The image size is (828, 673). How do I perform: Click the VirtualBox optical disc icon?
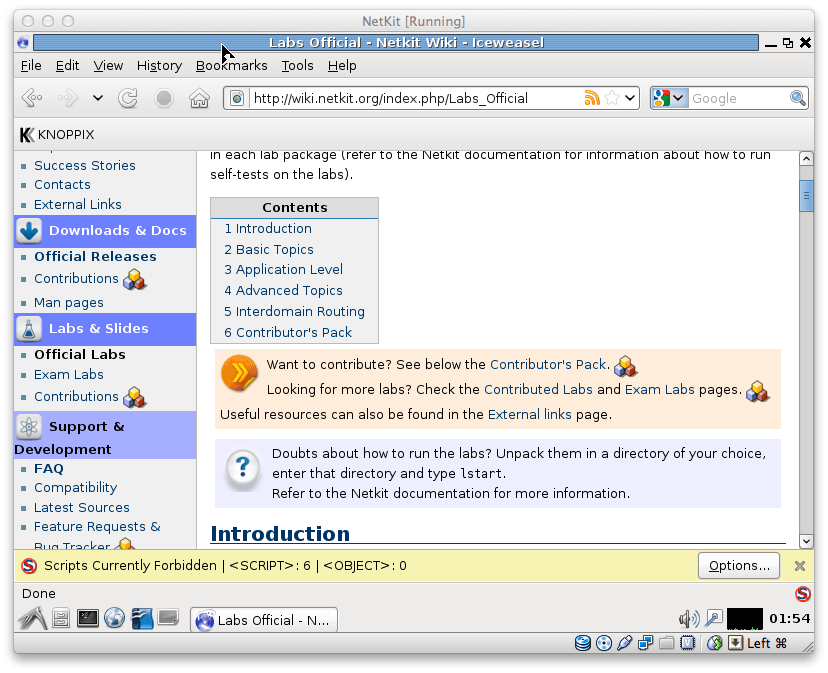point(604,643)
